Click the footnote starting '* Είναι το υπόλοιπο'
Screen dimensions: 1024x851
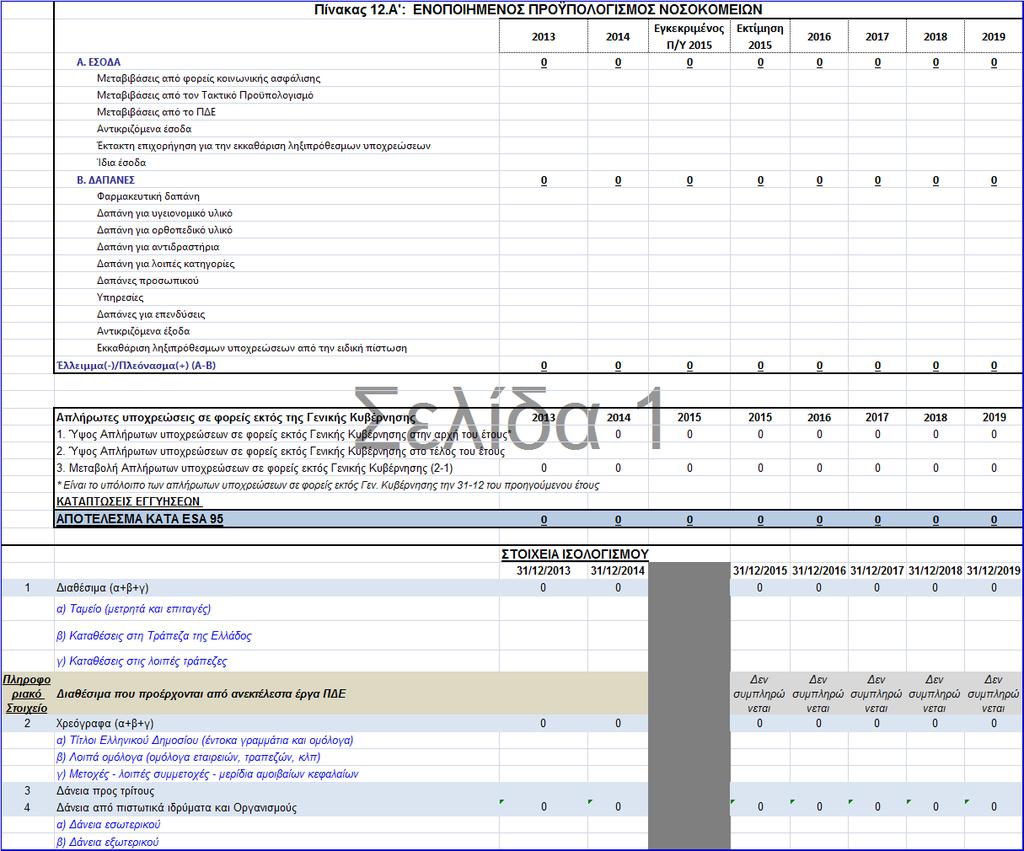point(328,485)
